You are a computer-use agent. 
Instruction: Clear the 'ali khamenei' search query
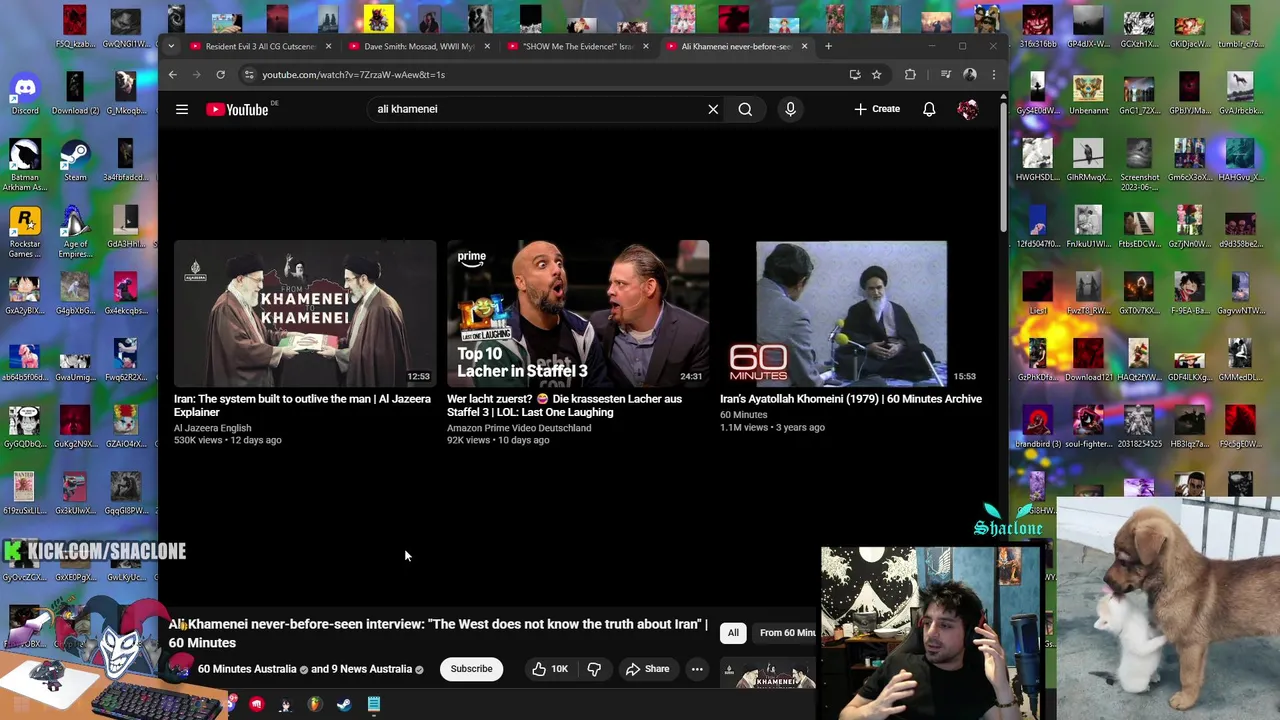point(713,109)
